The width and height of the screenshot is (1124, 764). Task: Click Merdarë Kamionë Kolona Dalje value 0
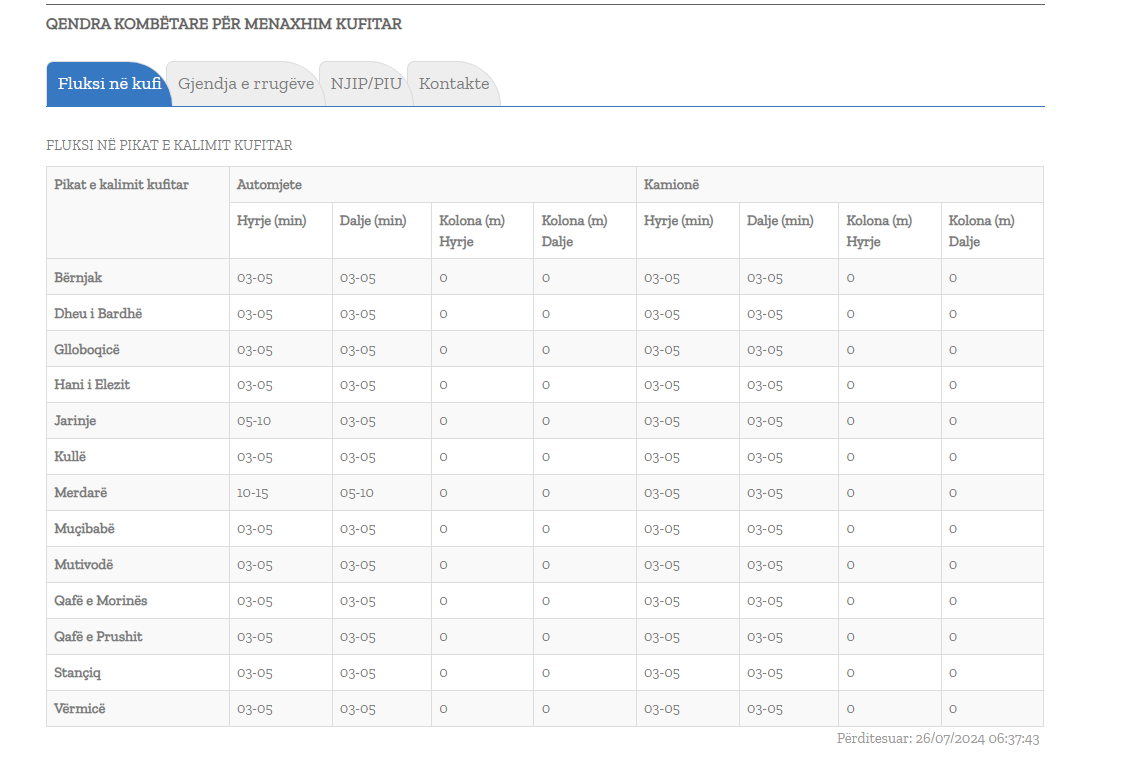953,493
